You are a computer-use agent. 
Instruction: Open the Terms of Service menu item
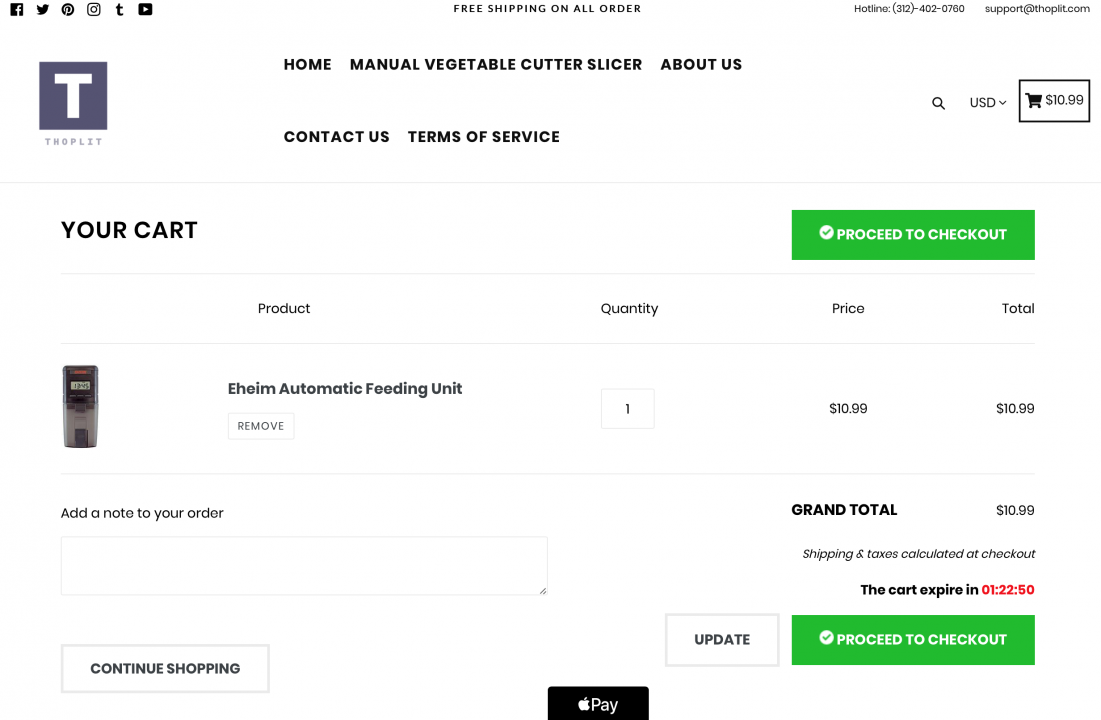click(484, 137)
